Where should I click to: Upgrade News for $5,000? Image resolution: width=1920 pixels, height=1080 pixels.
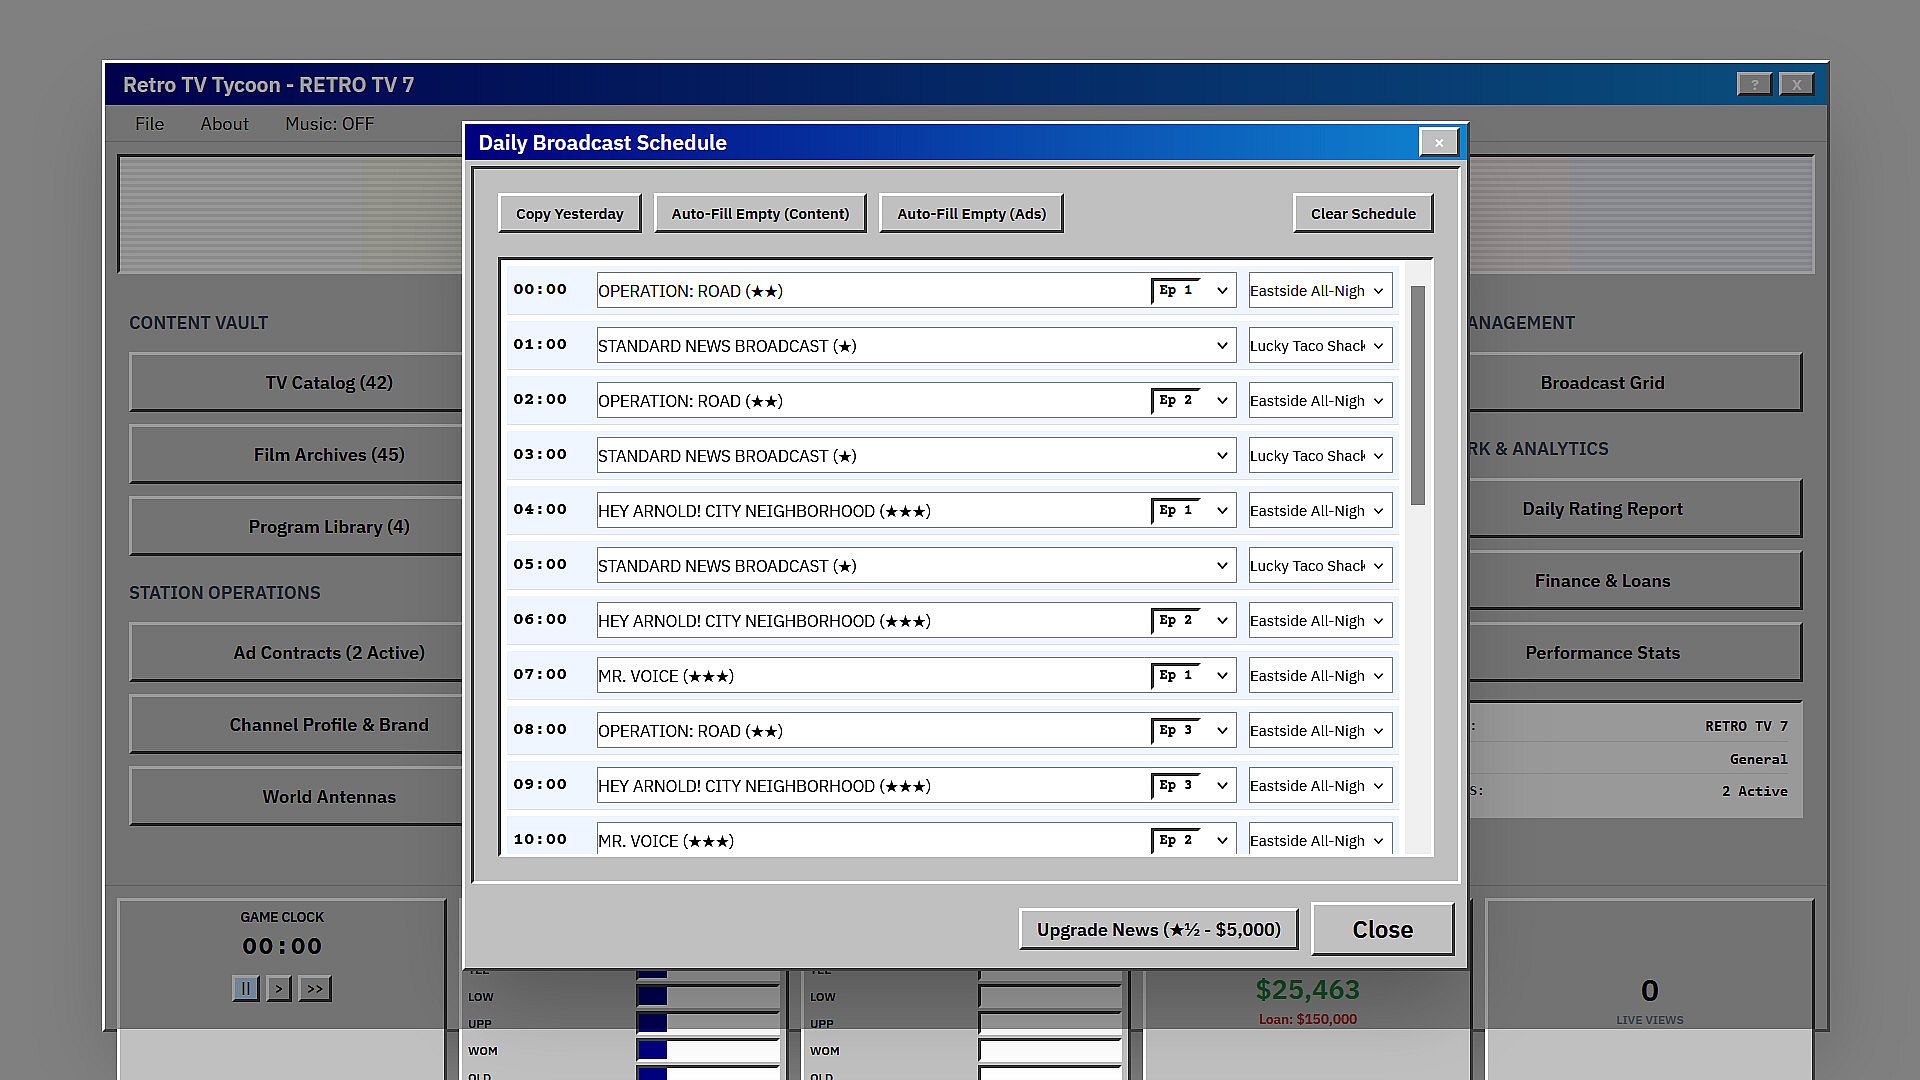(1158, 930)
